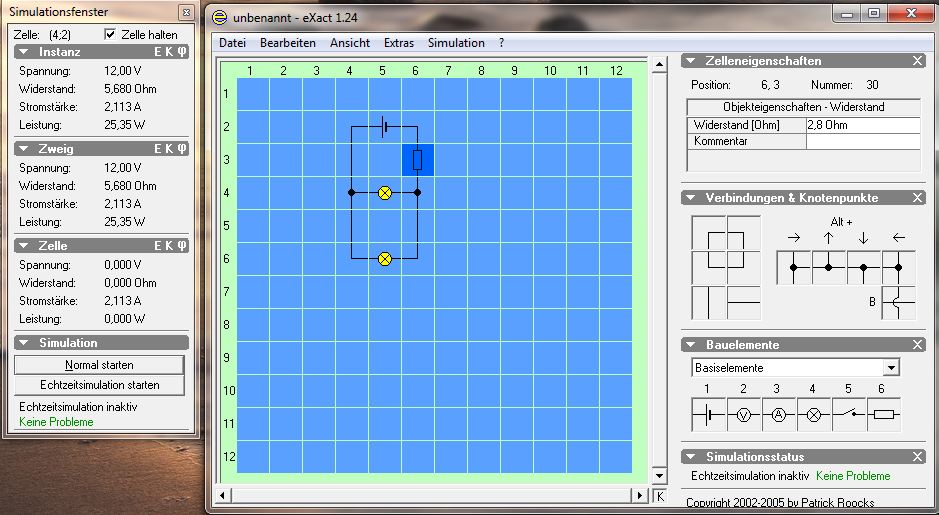939x515 pixels.
Task: Pick the voltmeter component from Bauelemente
Action: pos(744,415)
